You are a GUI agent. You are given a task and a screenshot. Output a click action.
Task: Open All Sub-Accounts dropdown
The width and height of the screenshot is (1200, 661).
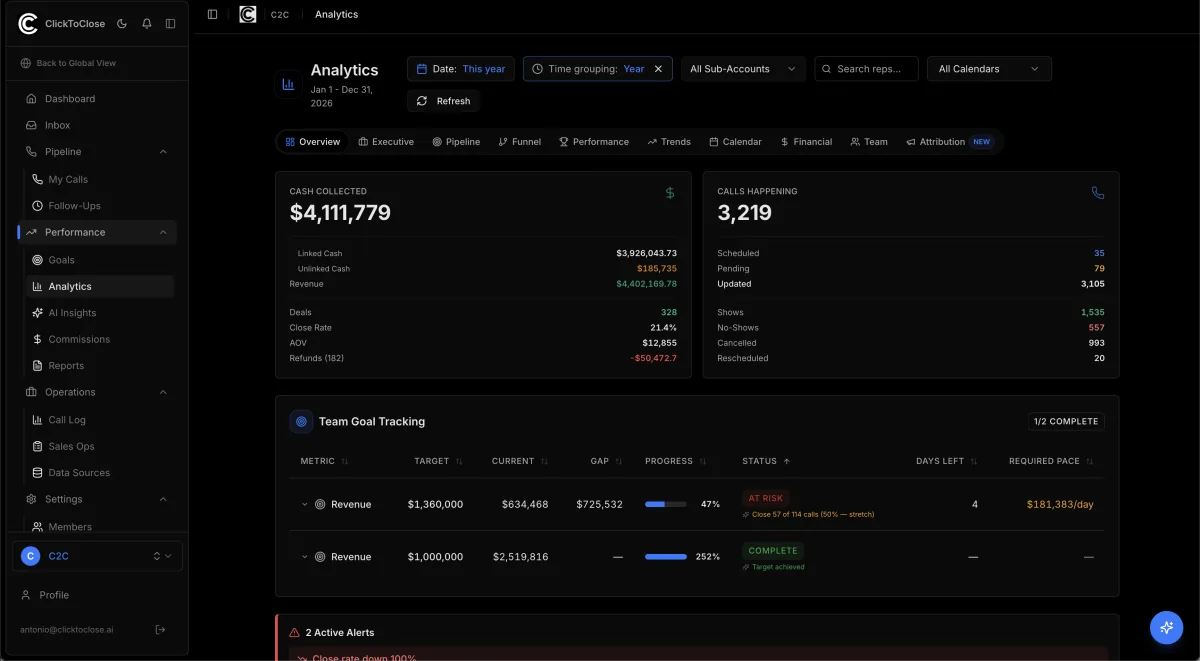pyautogui.click(x=743, y=69)
